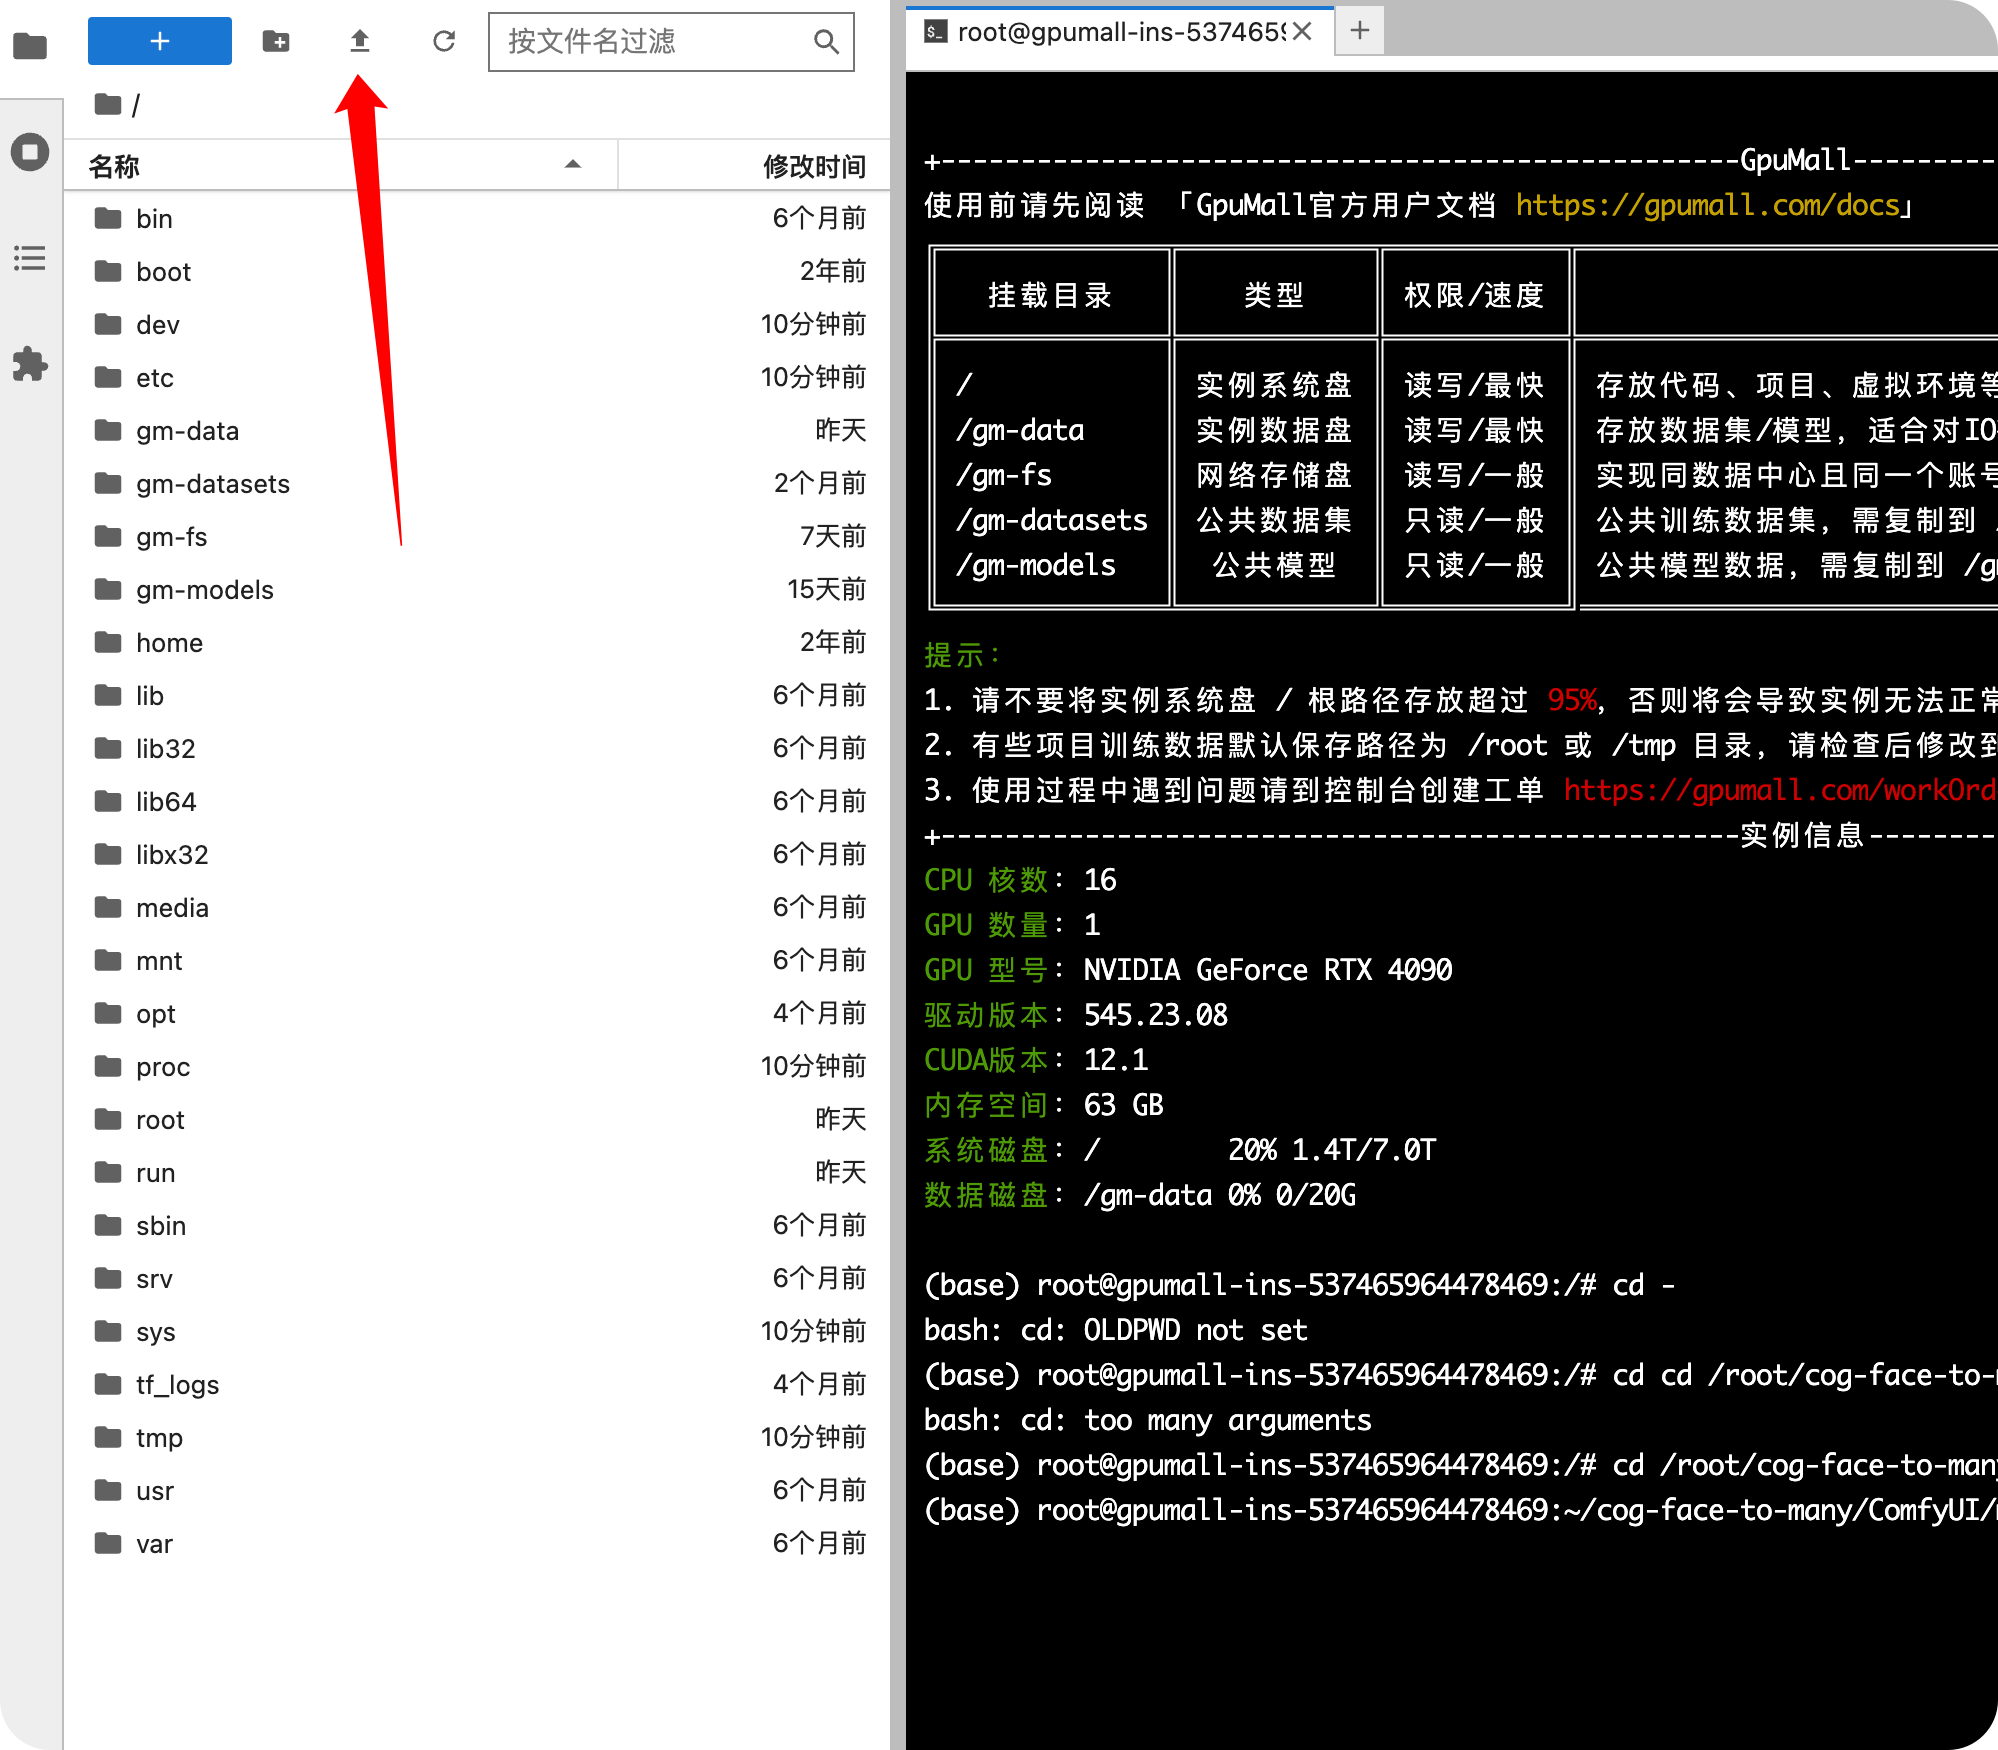Open the root folder in the list
The height and width of the screenshot is (1750, 1998).
pyautogui.click(x=477, y=1119)
